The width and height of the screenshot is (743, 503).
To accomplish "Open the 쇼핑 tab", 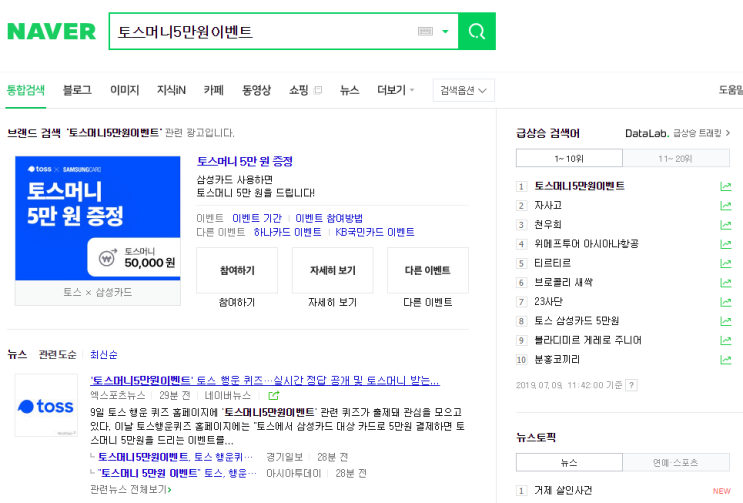I will click(299, 90).
